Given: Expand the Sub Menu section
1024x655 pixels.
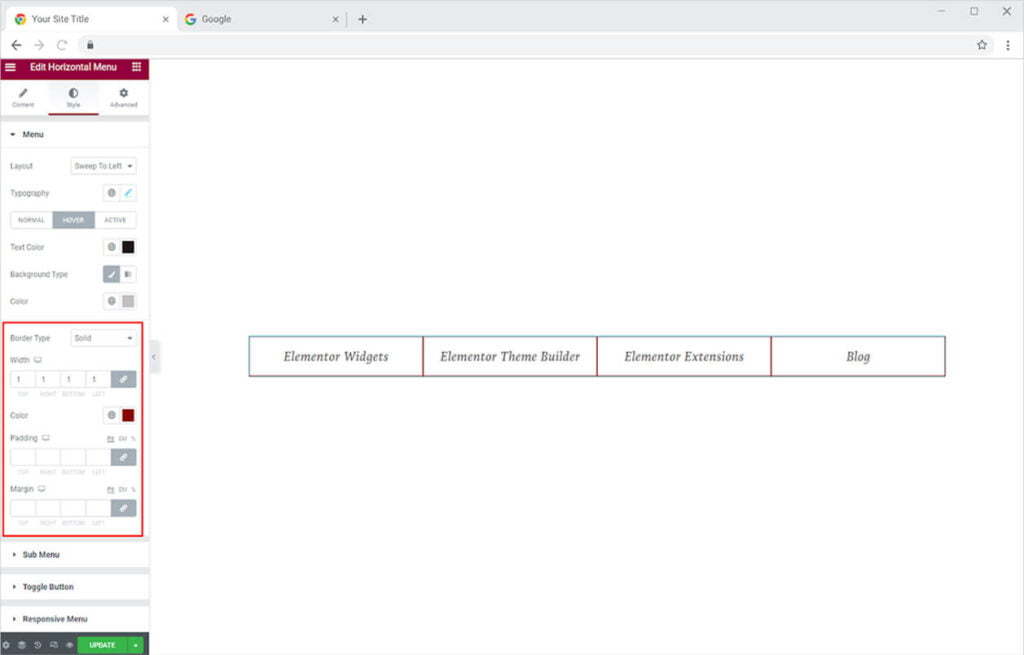Looking at the screenshot, I should click(x=41, y=554).
